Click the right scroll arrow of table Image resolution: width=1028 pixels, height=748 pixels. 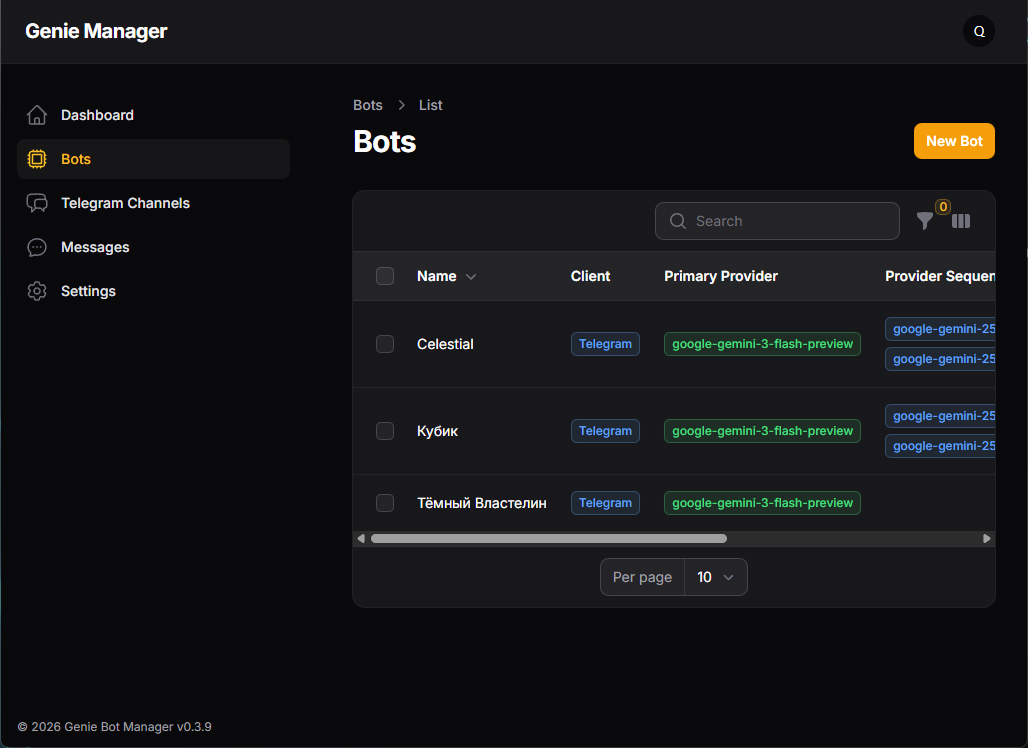tap(987, 538)
